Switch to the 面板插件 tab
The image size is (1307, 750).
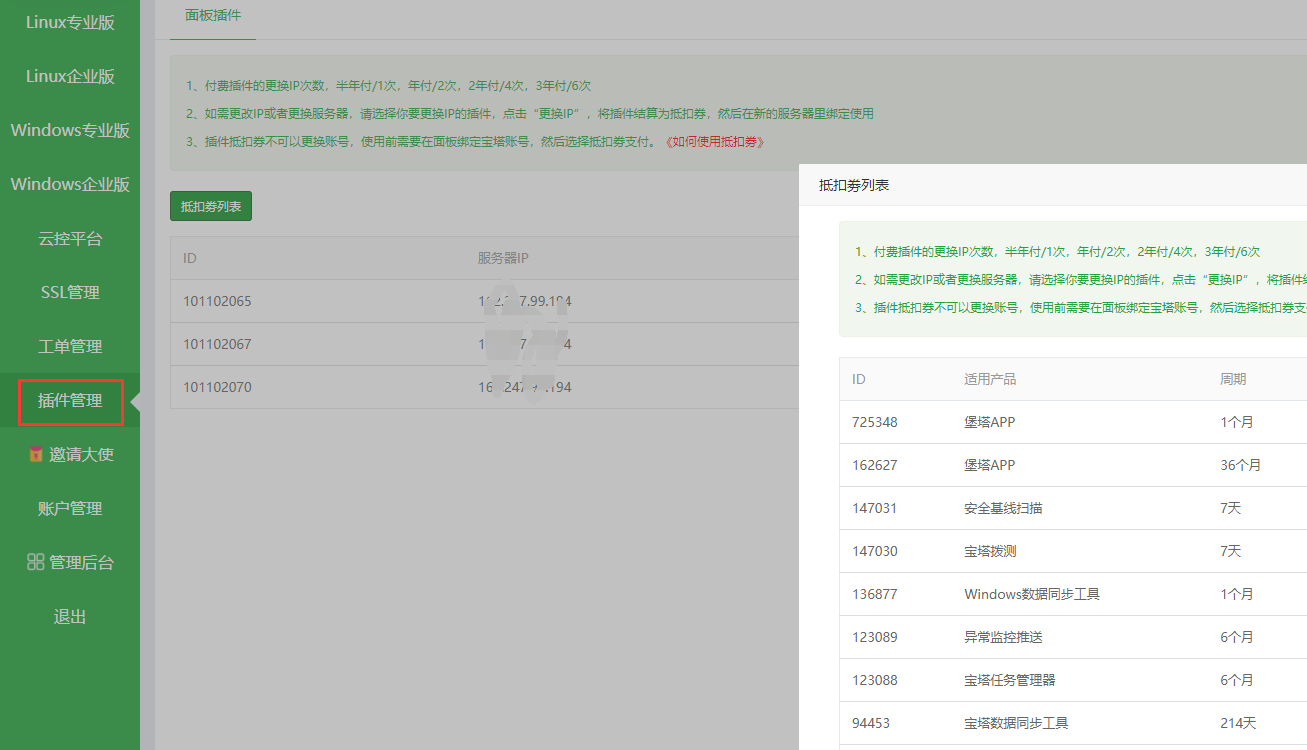[x=213, y=15]
